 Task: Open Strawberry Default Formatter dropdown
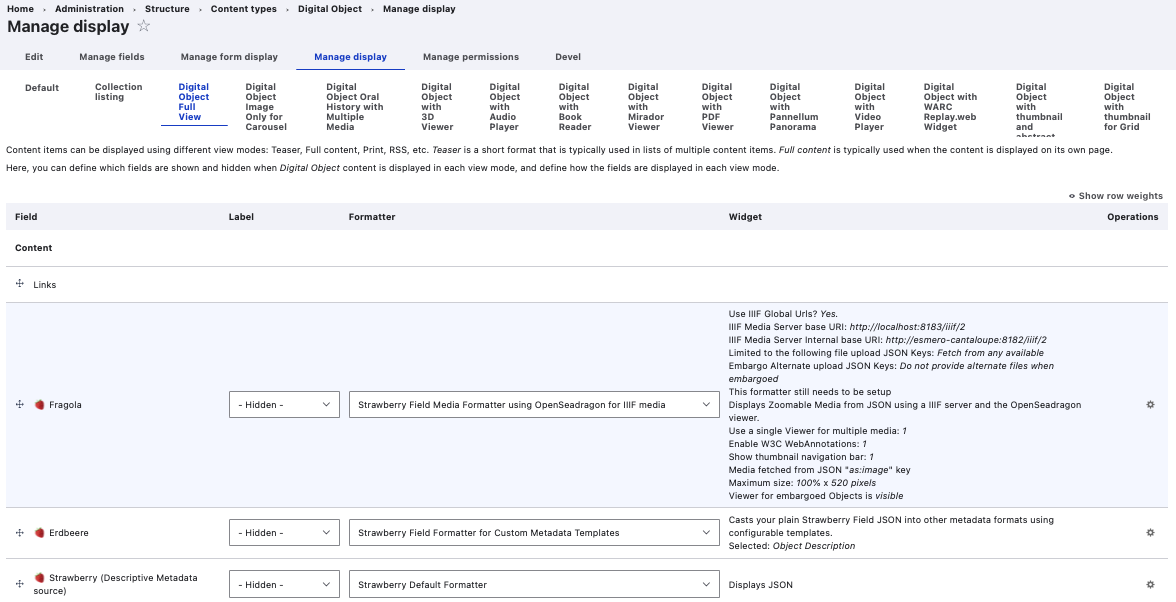pyautogui.click(x=533, y=585)
